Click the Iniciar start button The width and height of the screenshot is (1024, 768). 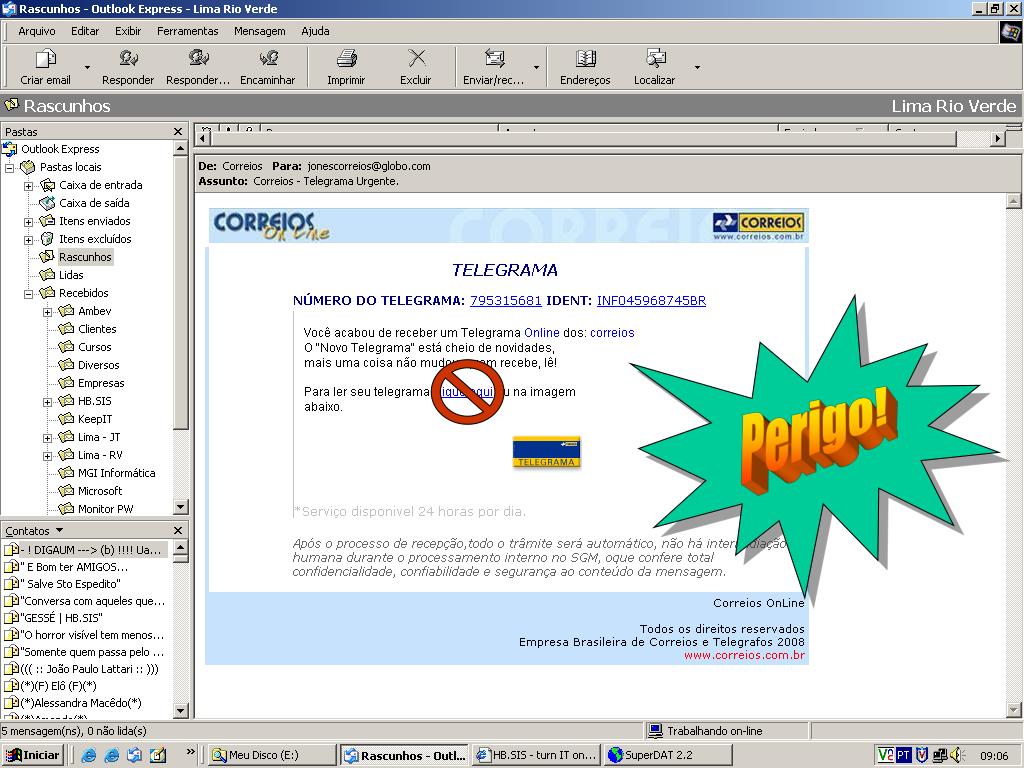33,755
